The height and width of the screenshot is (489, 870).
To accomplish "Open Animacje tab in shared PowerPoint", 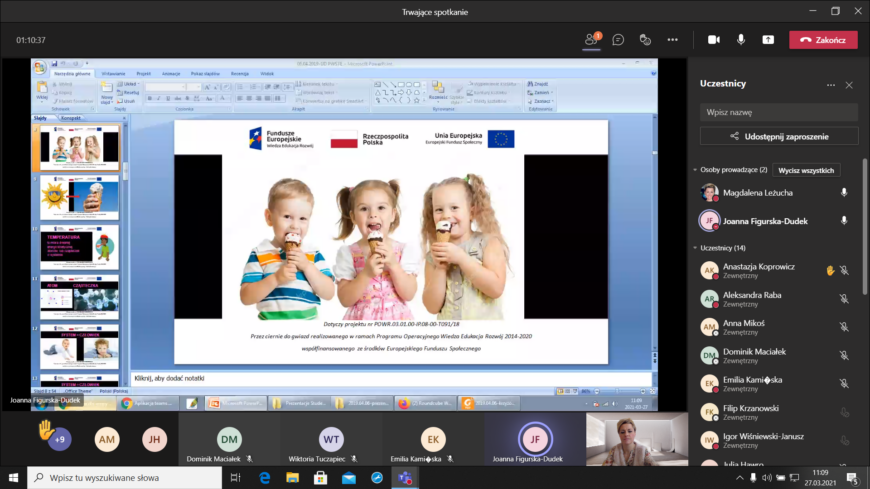I will [x=171, y=73].
